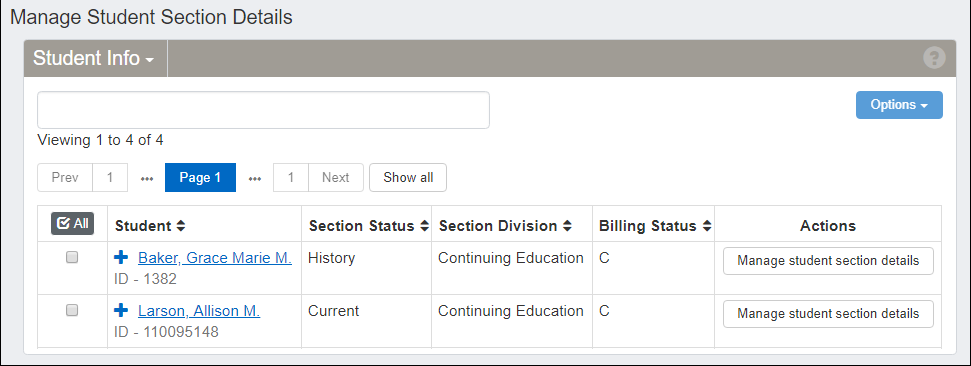Screen dimensions: 971x366
Task: Sort by Billing Status column arrows
Action: point(707,227)
